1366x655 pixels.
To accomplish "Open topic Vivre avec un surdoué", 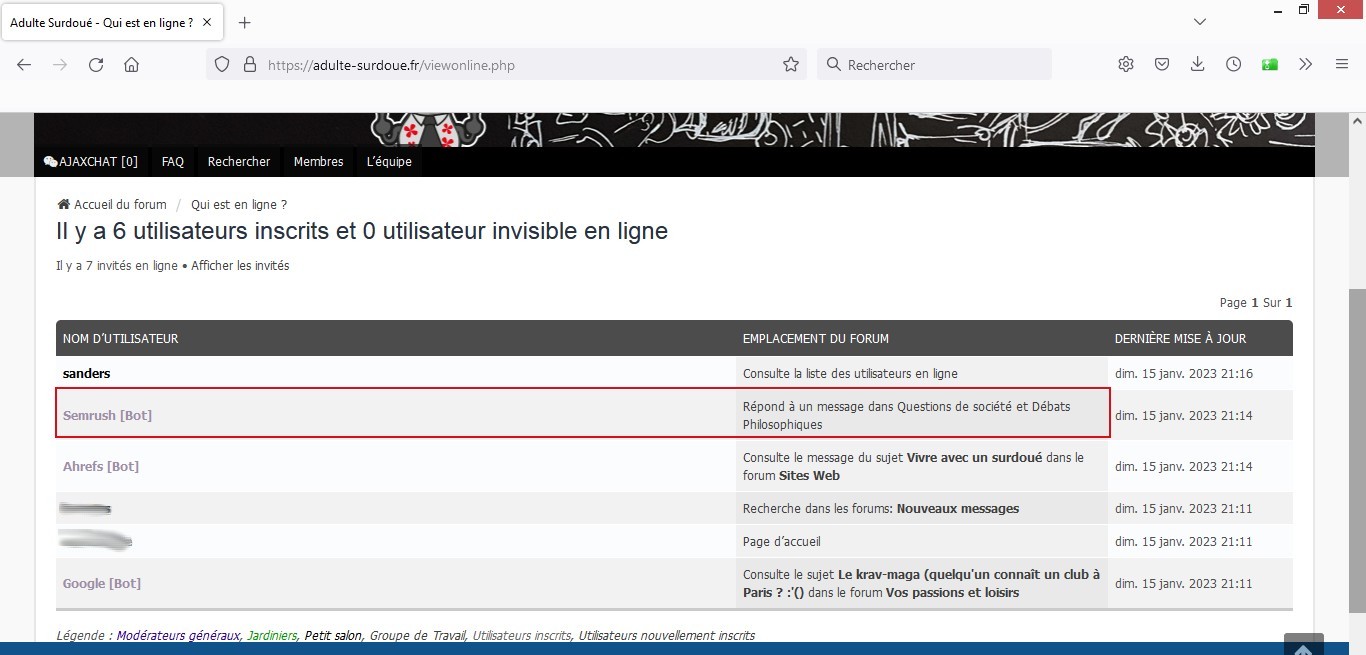I will (x=974, y=457).
